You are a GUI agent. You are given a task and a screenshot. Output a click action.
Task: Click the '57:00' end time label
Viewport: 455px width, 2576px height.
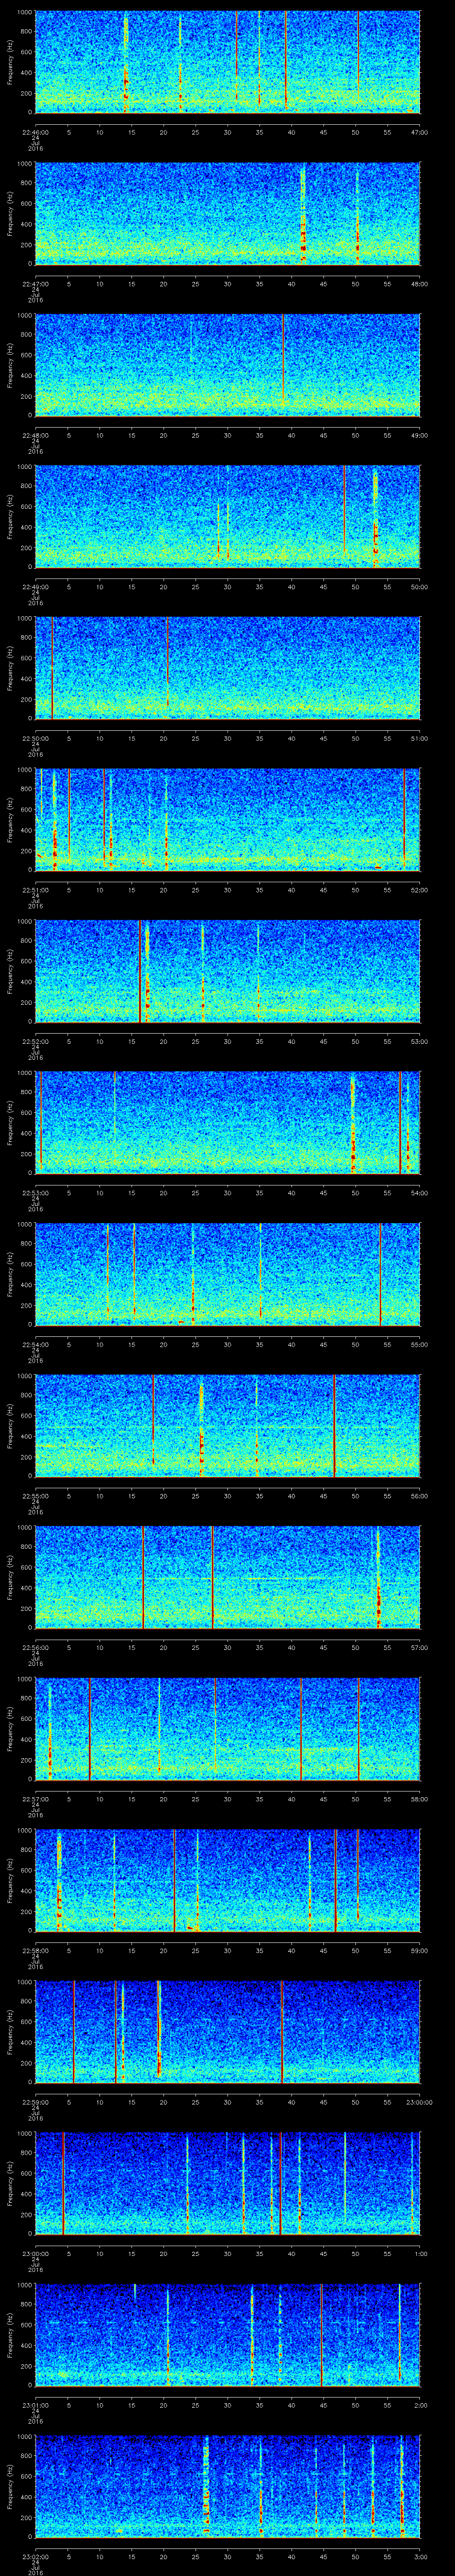point(419,1647)
